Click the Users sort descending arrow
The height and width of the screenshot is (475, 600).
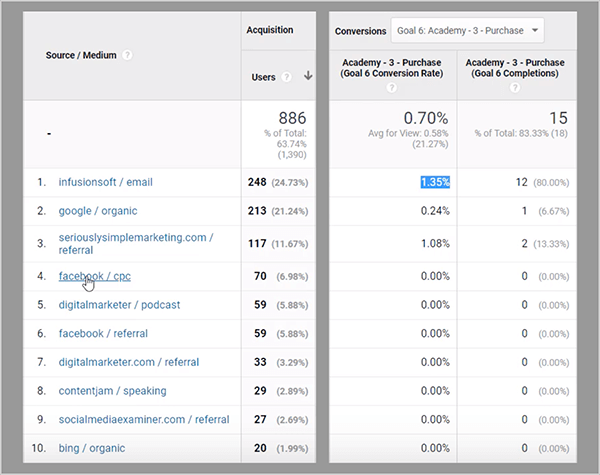point(308,76)
